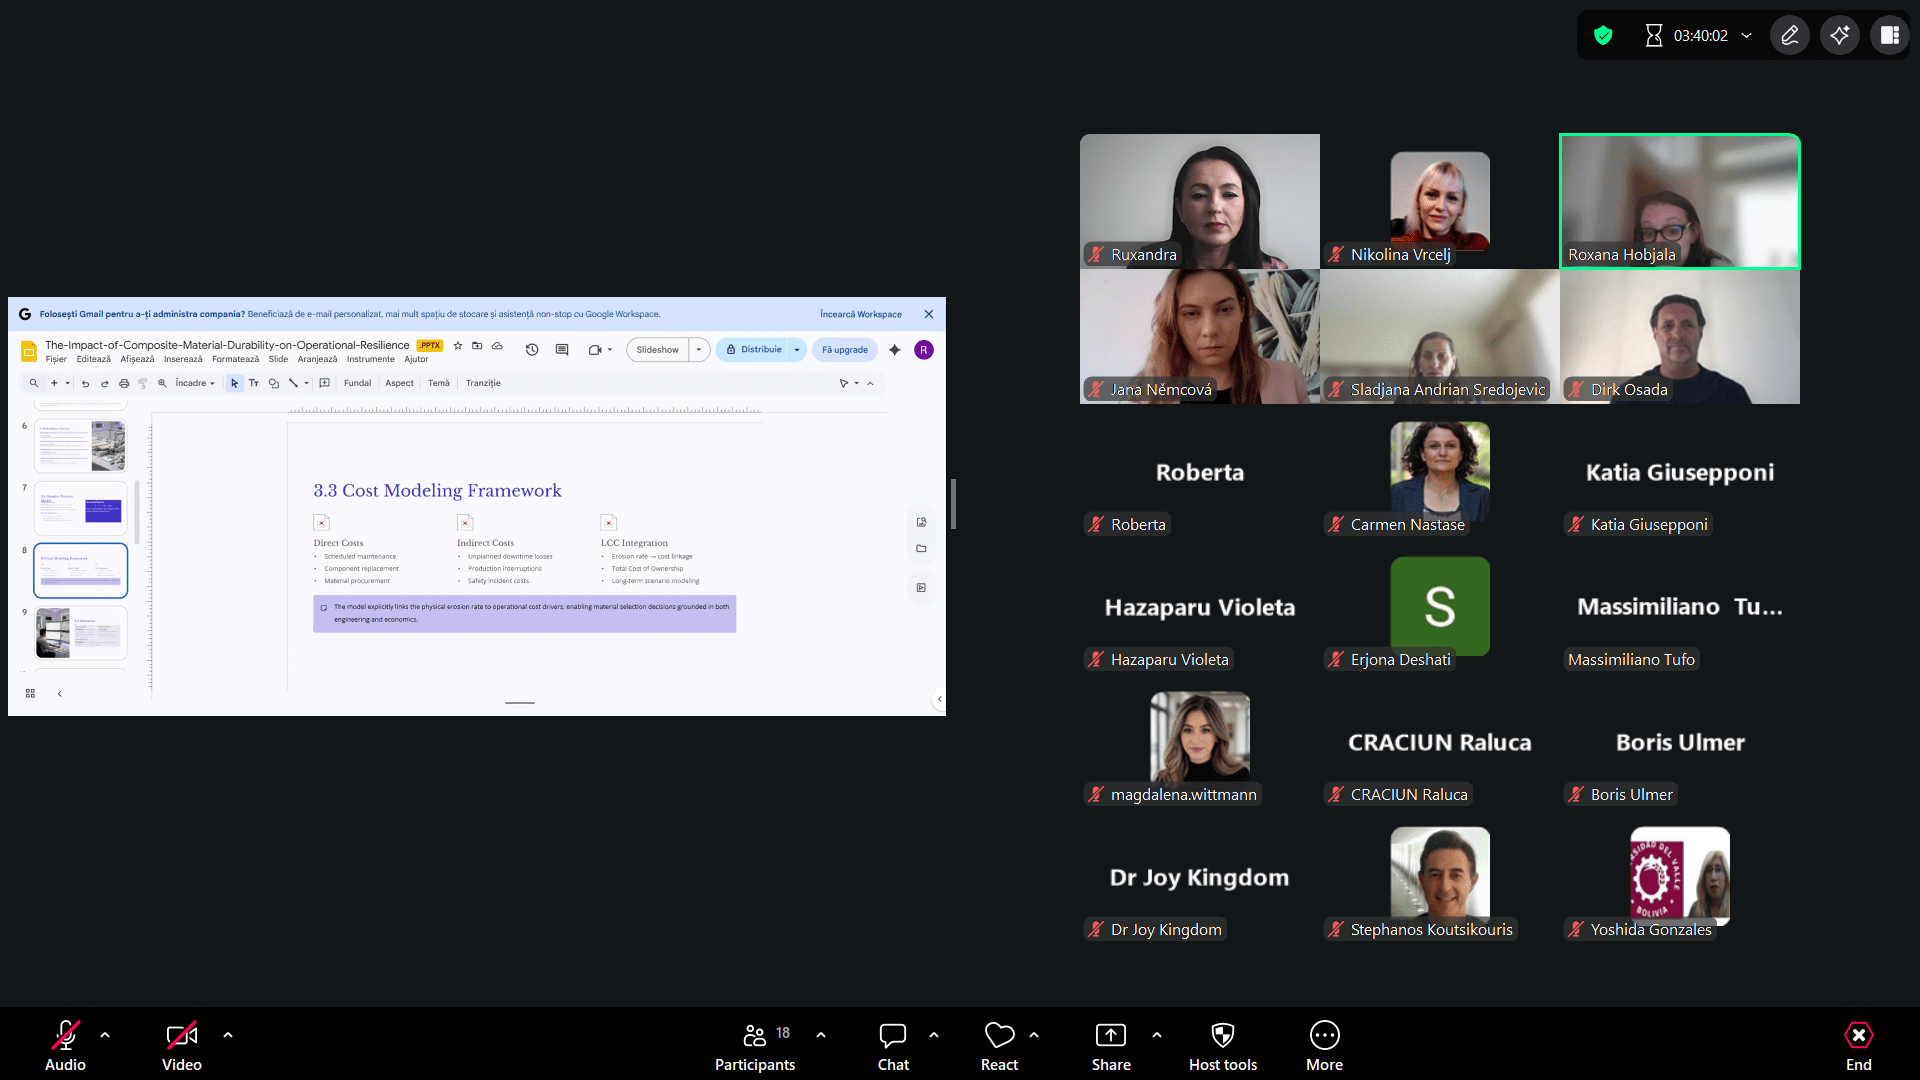The width and height of the screenshot is (1920, 1080).
Task: Click the annotate pencil icon at top
Action: [x=1789, y=36]
